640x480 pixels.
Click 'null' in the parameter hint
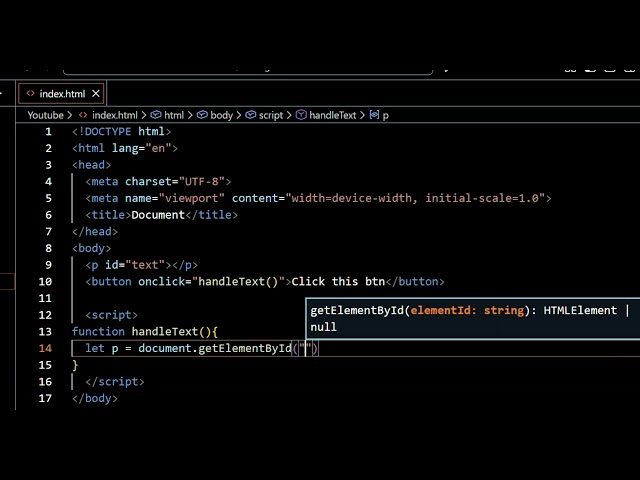click(324, 327)
